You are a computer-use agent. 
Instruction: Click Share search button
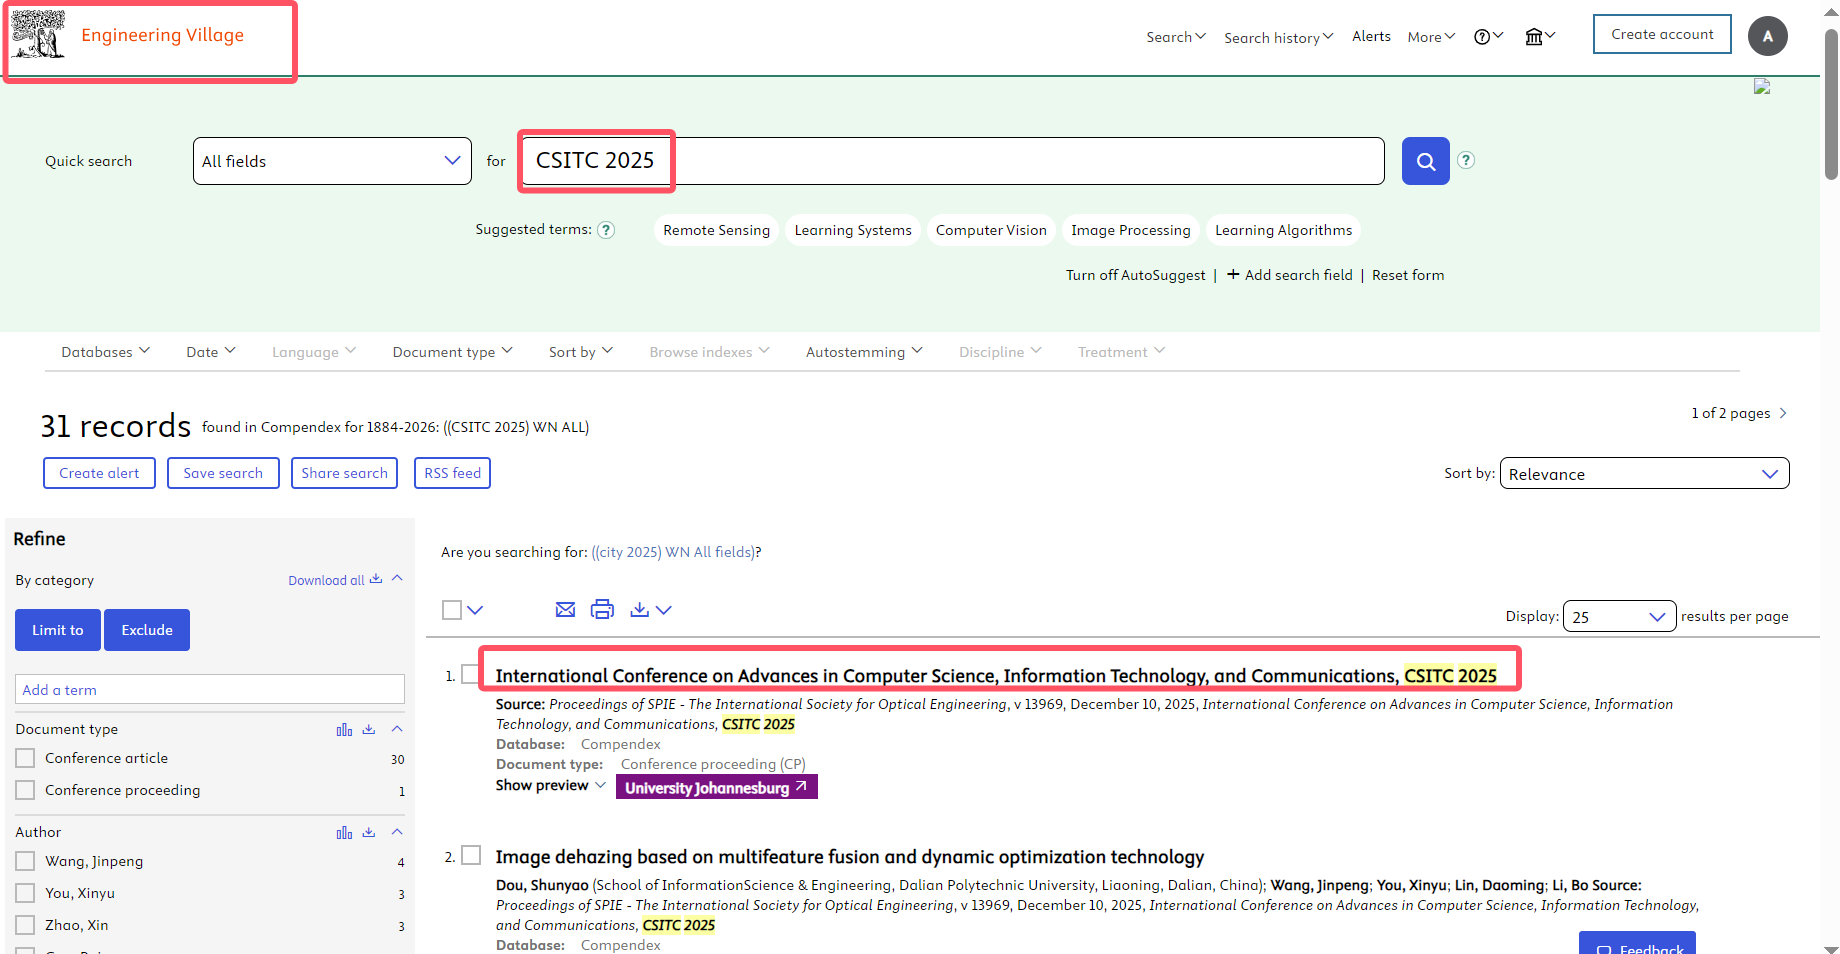[344, 473]
